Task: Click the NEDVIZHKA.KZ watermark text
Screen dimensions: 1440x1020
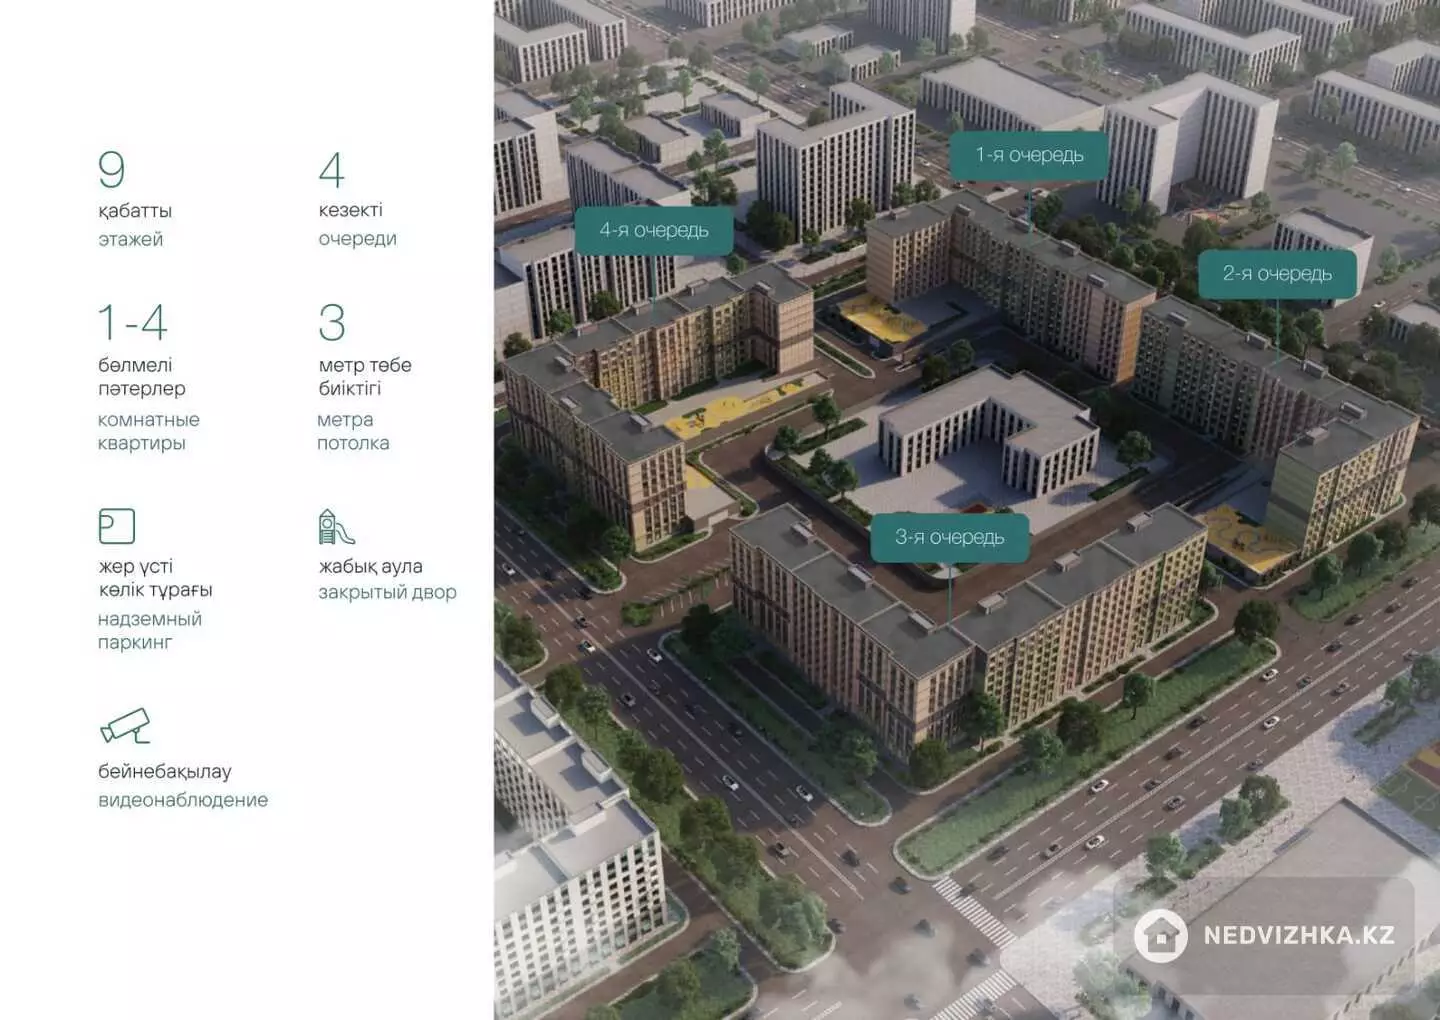Action: click(1298, 936)
